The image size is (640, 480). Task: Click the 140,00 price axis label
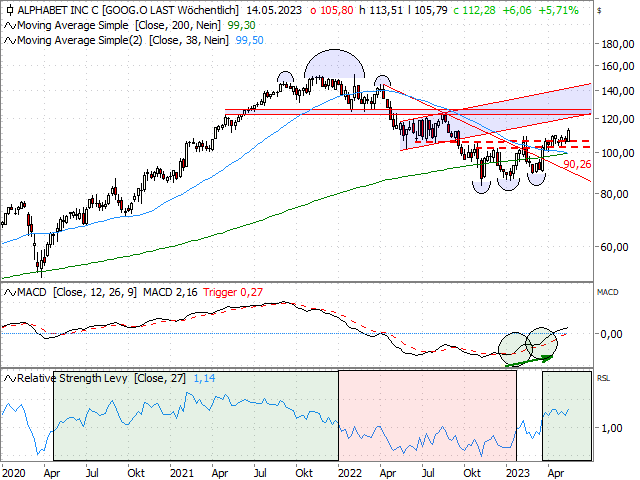pos(618,91)
